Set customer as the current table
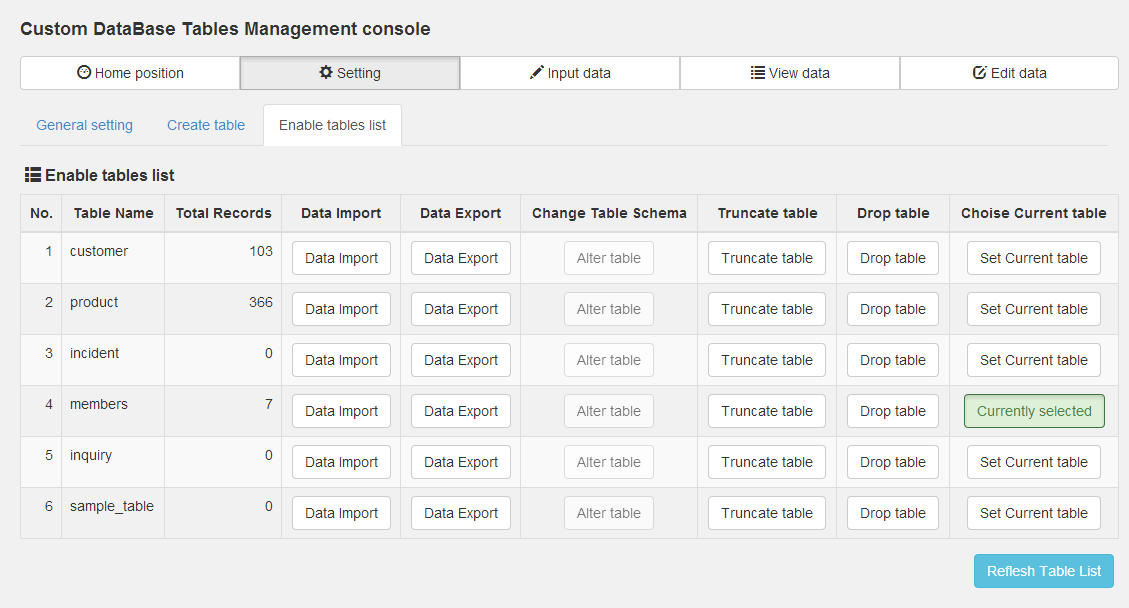Screen dimensions: 1129x608 tap(1033, 258)
